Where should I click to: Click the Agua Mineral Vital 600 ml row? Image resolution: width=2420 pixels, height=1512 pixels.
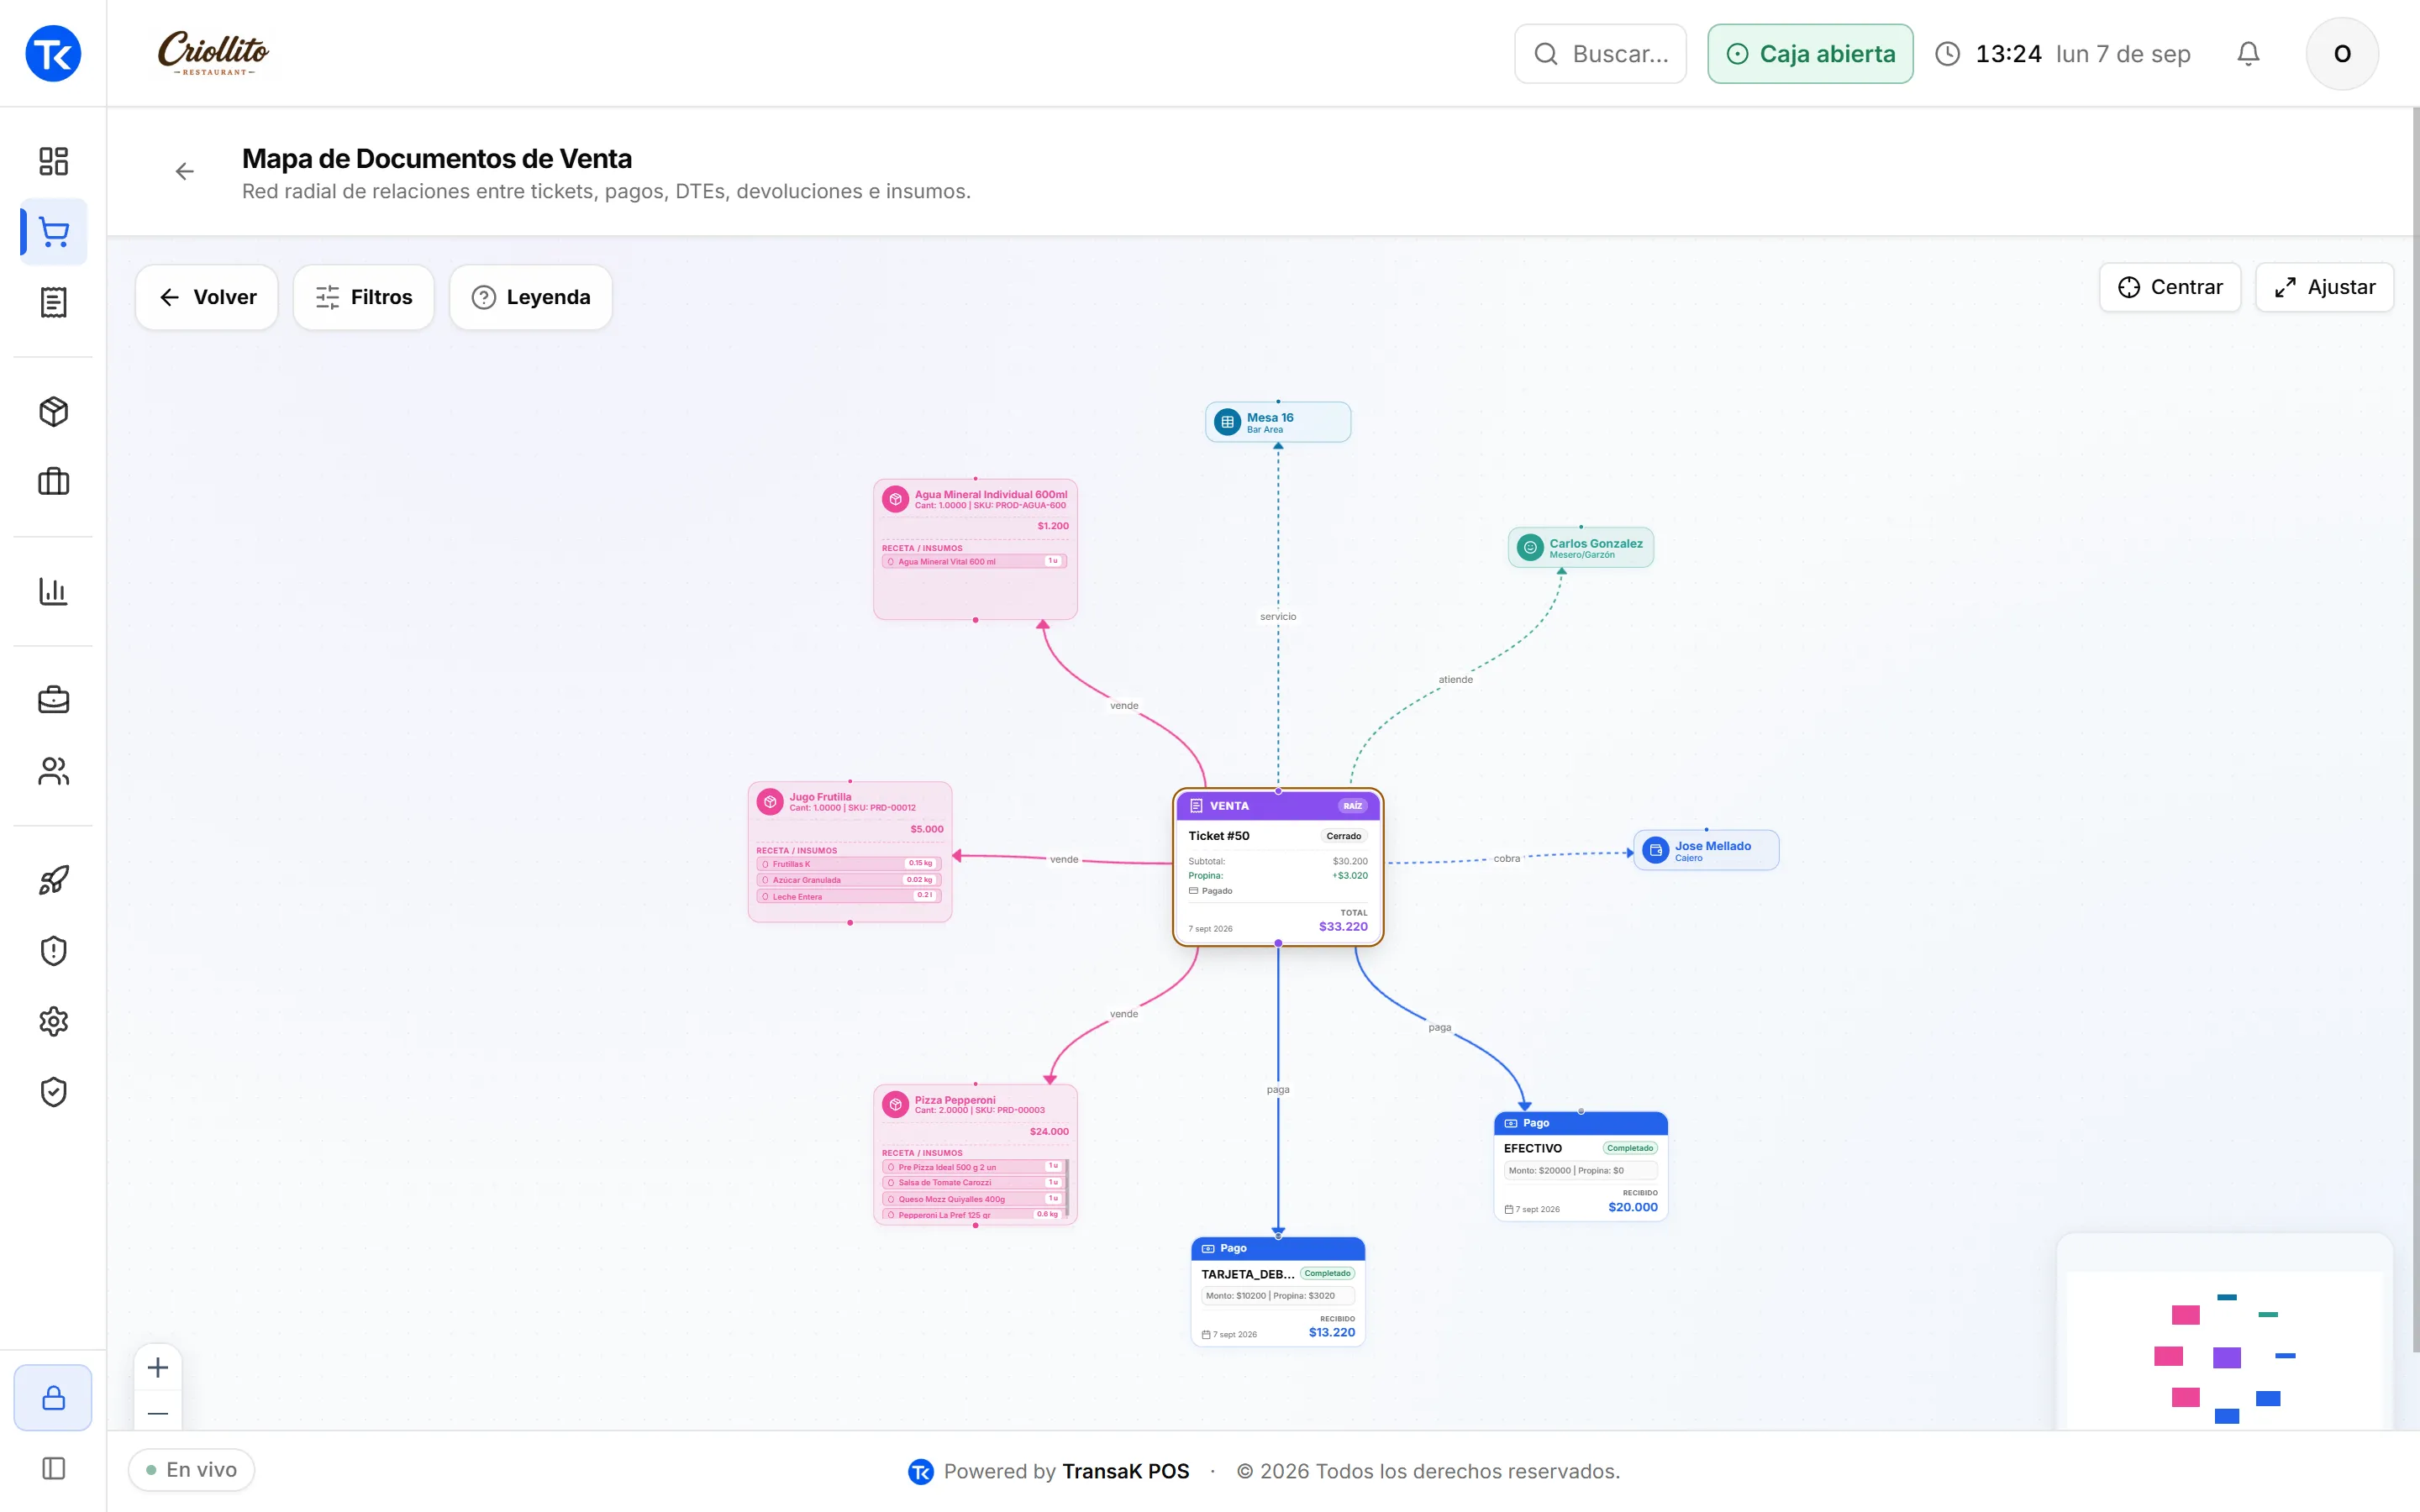[974, 561]
